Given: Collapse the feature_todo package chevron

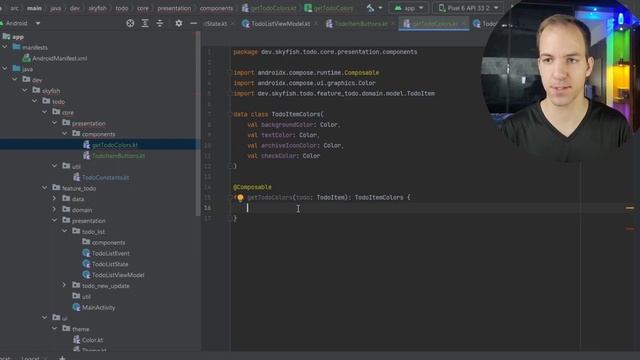Looking at the screenshot, I should point(44,188).
